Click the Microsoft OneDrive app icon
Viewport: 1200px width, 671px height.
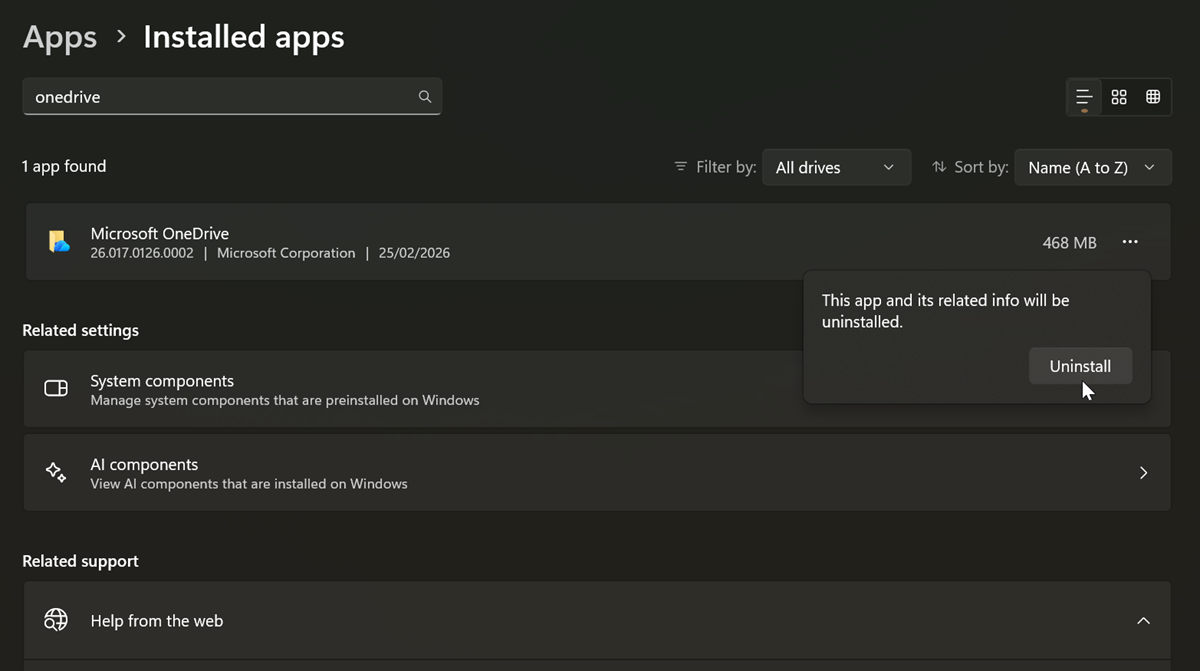[x=59, y=243]
